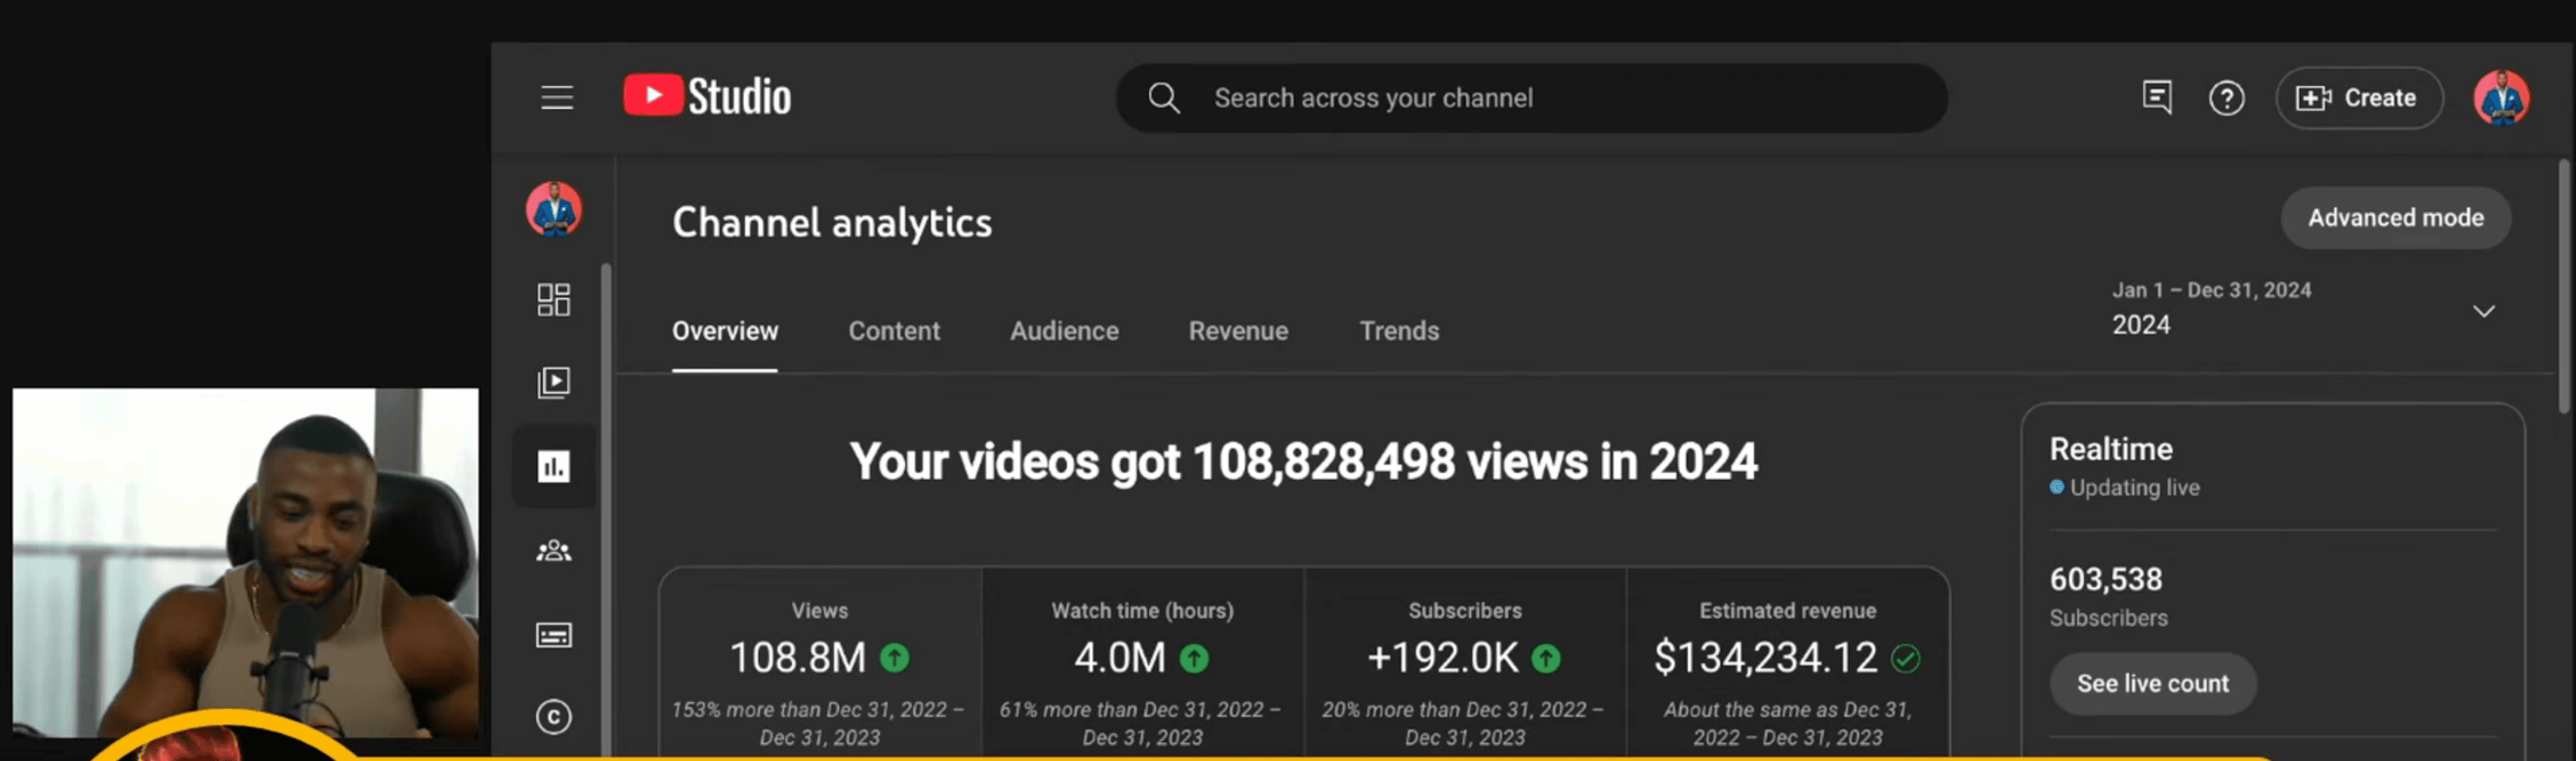Viewport: 2576px width, 761px height.
Task: Open Content videos section in sidebar
Action: [554, 383]
